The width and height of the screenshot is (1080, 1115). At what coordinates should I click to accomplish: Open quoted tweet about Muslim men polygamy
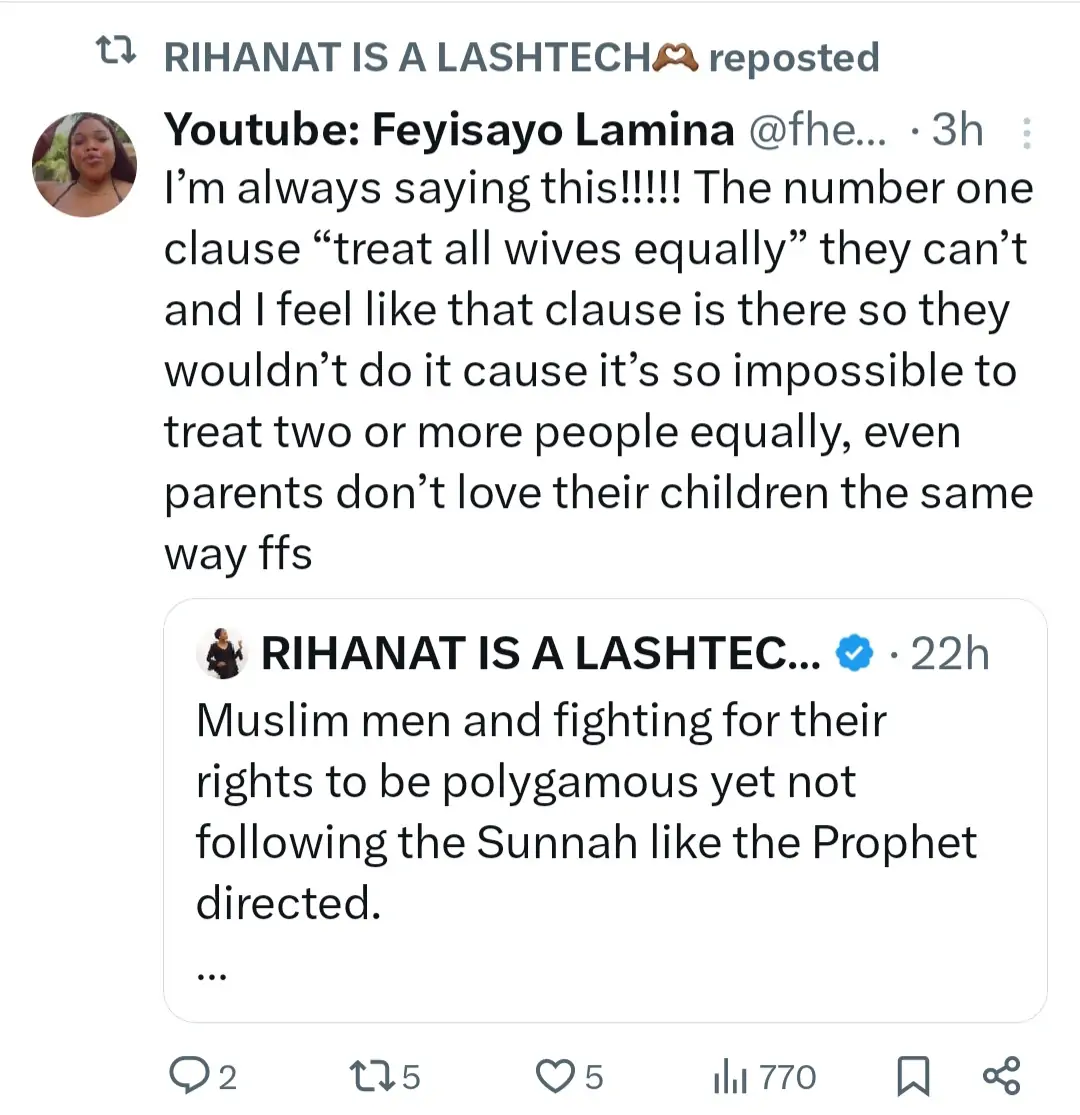coord(585,810)
